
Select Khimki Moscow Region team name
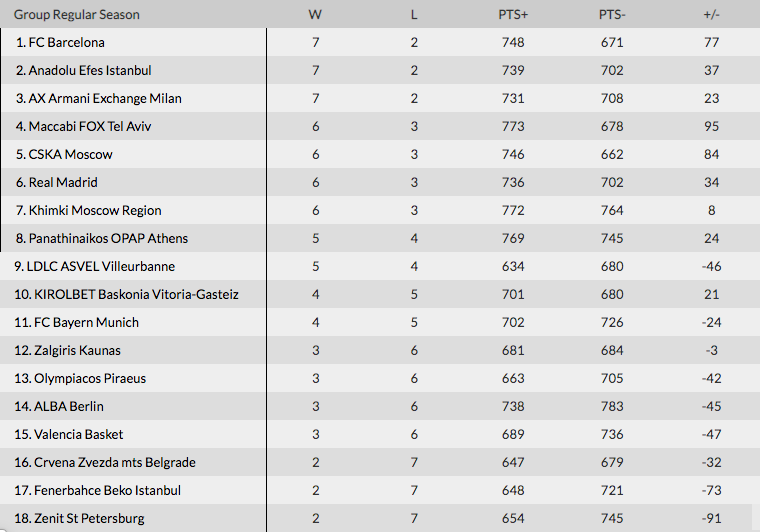tap(94, 211)
